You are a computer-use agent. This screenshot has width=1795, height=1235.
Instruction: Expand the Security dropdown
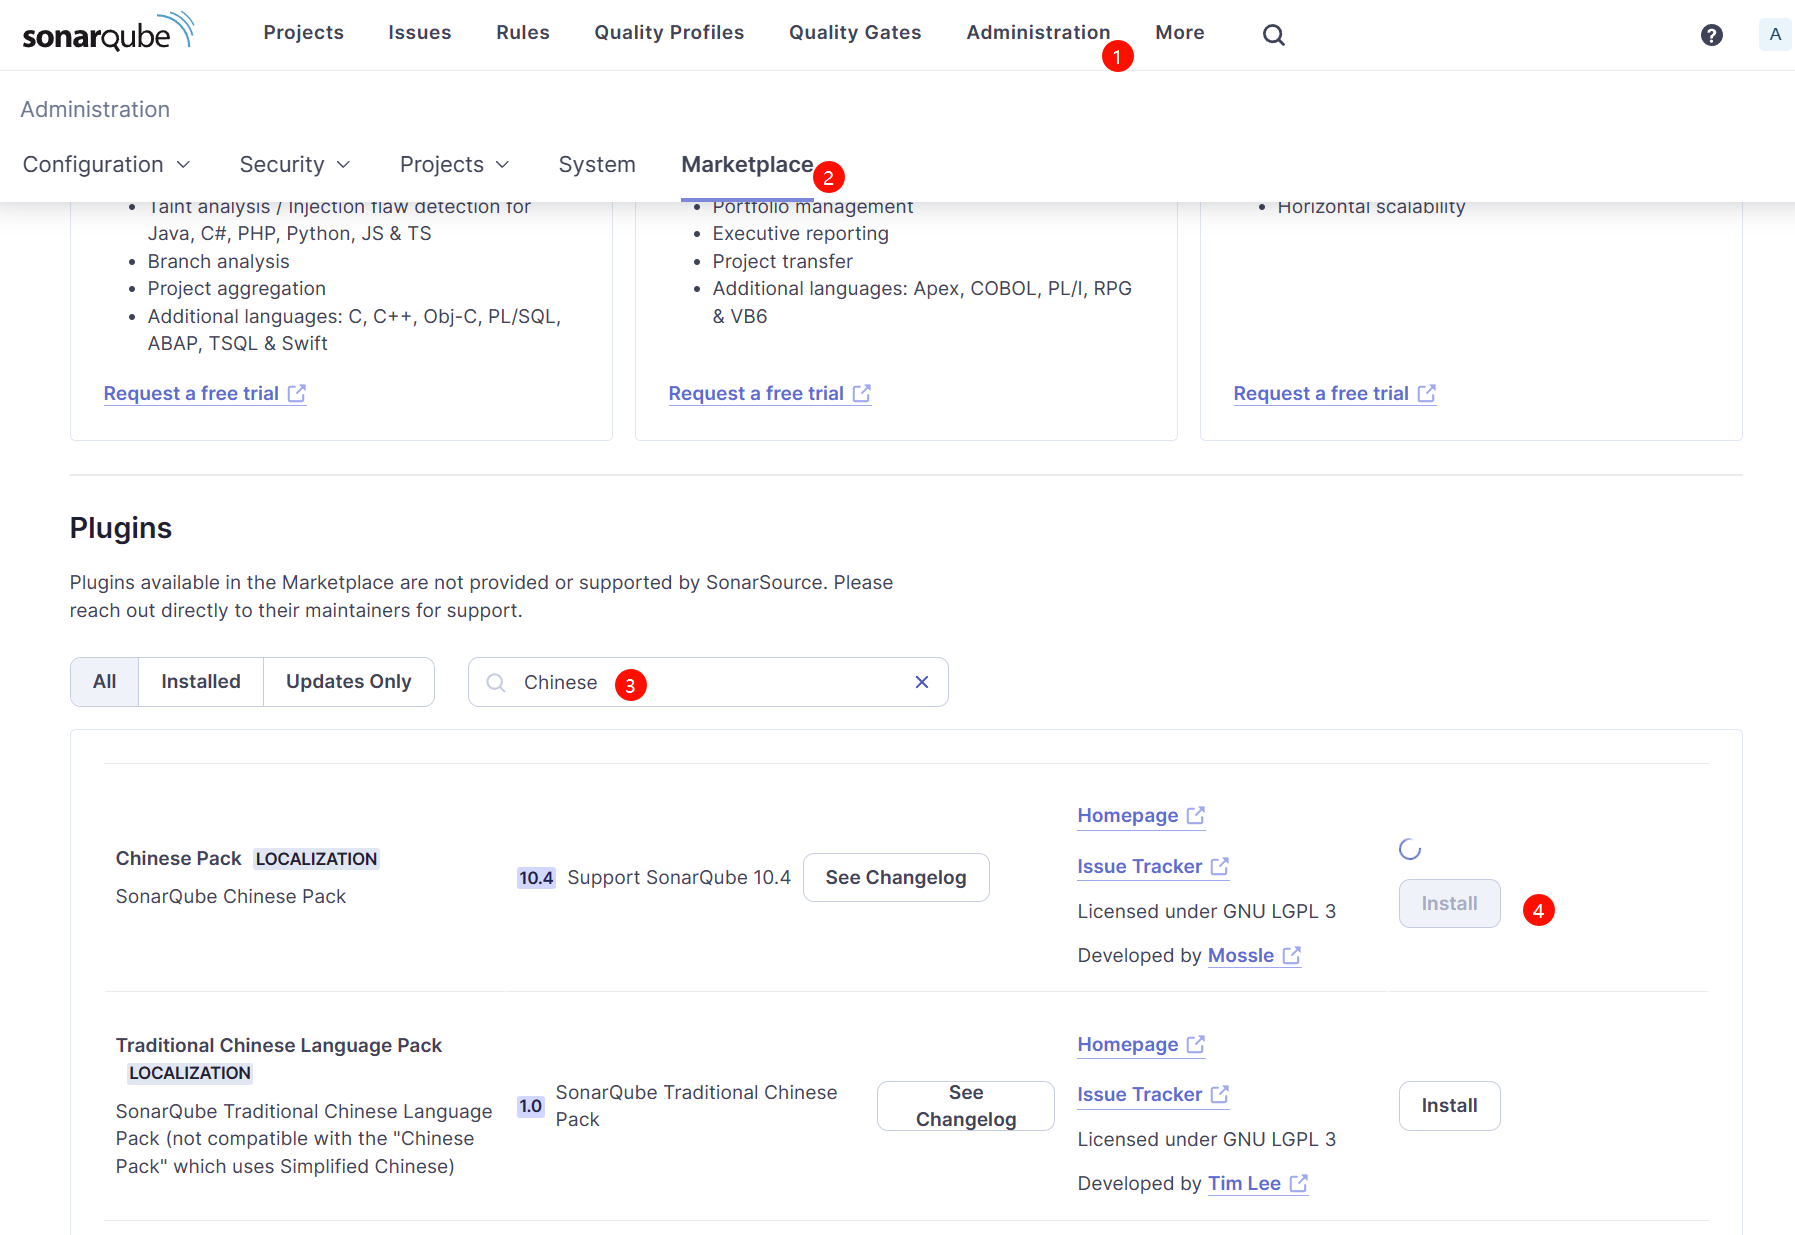tap(294, 165)
